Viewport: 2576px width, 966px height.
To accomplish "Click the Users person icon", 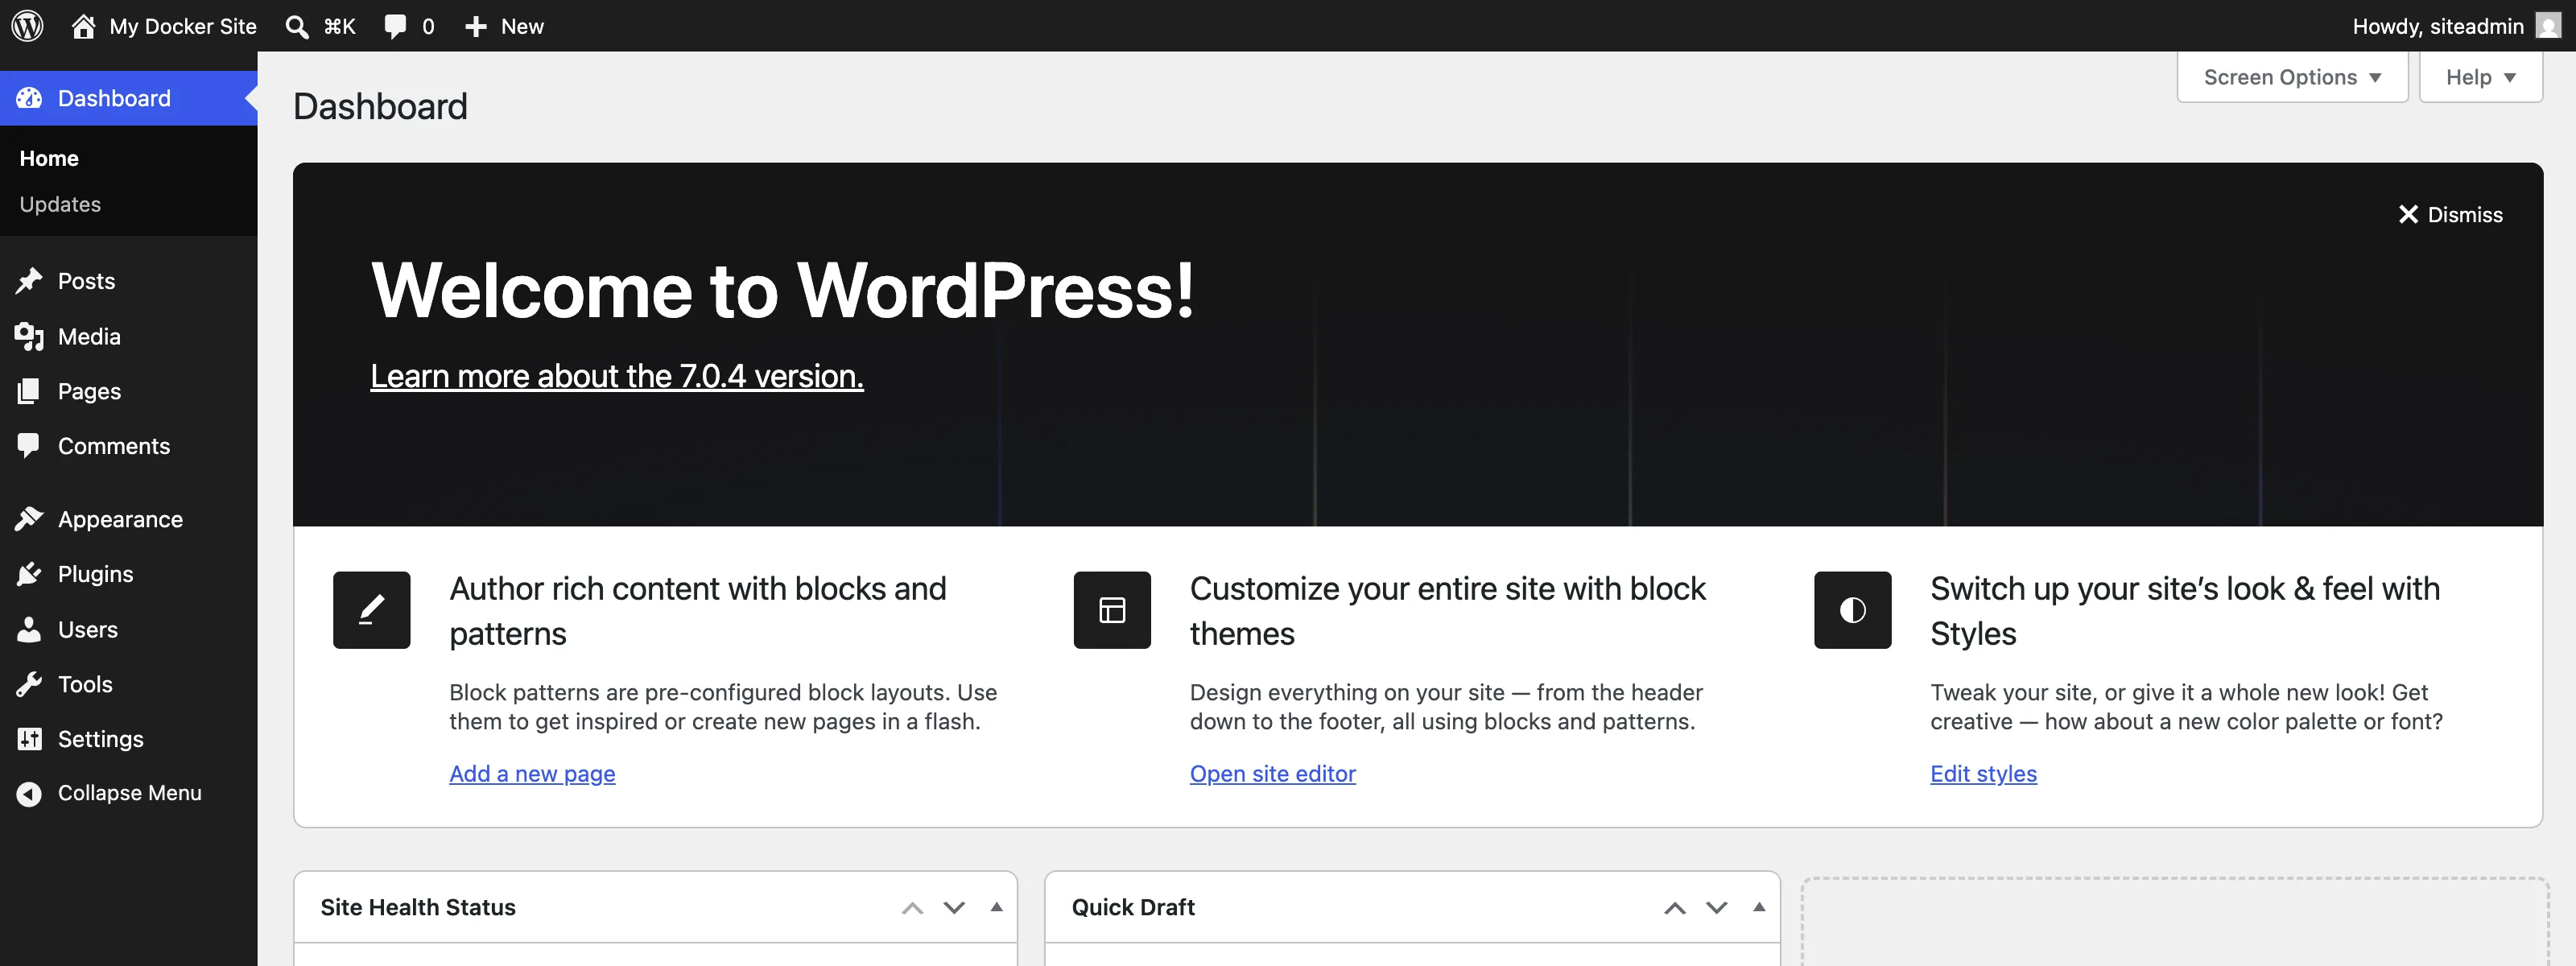I will pos(29,629).
